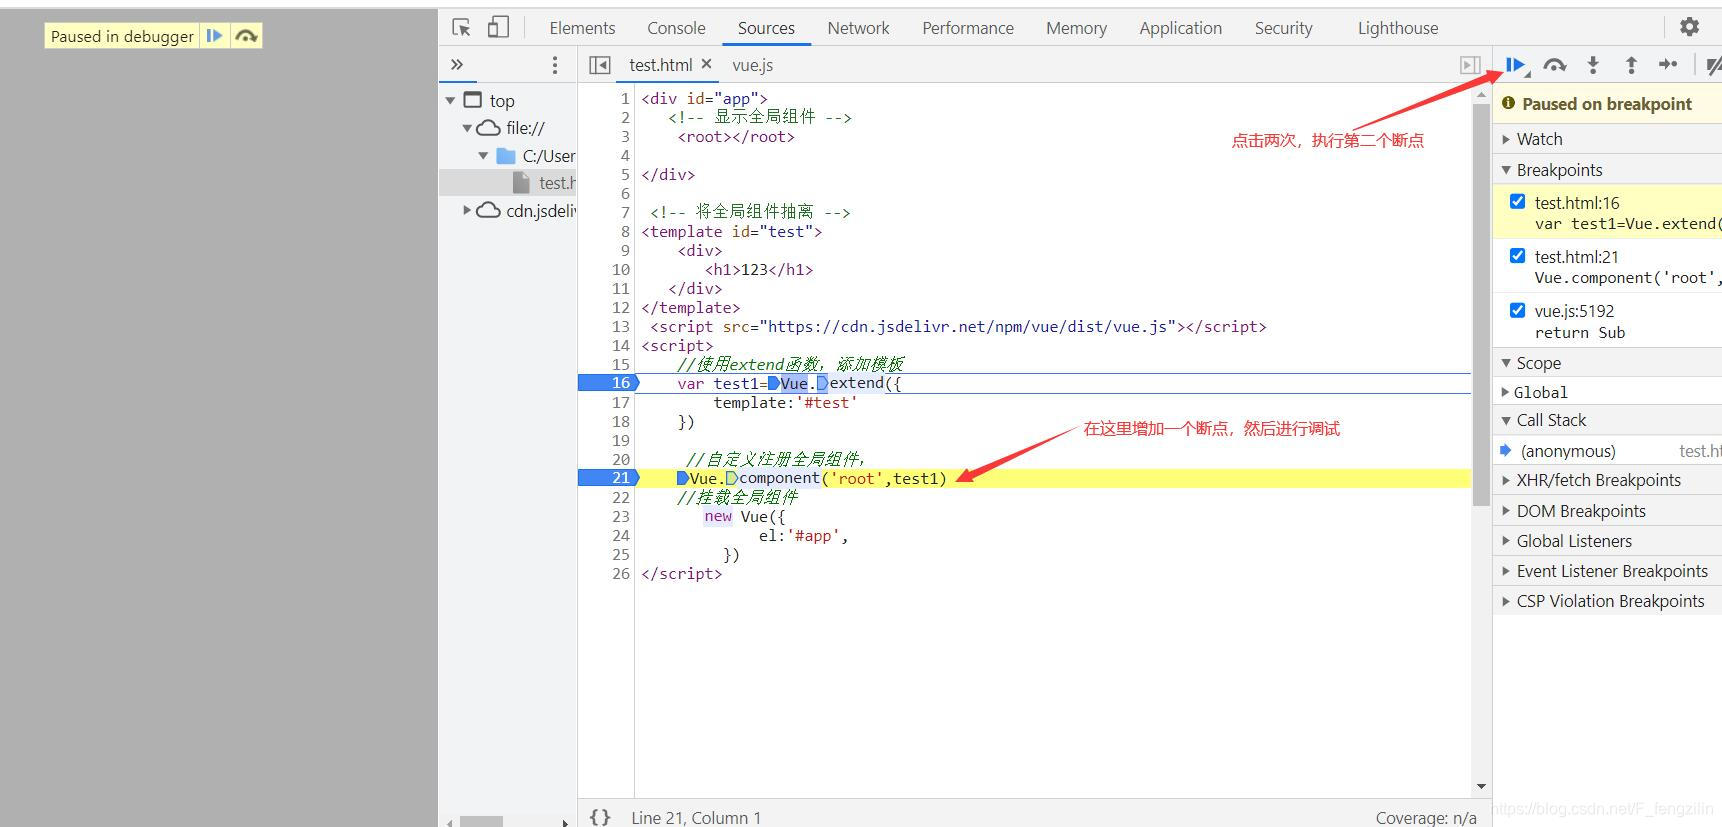This screenshot has height=827, width=1722.
Task: Select the test.html file icon in tree
Action: click(521, 182)
